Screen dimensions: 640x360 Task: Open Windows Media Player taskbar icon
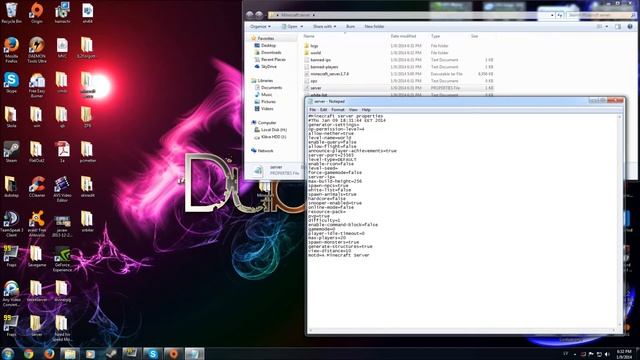(x=90, y=353)
